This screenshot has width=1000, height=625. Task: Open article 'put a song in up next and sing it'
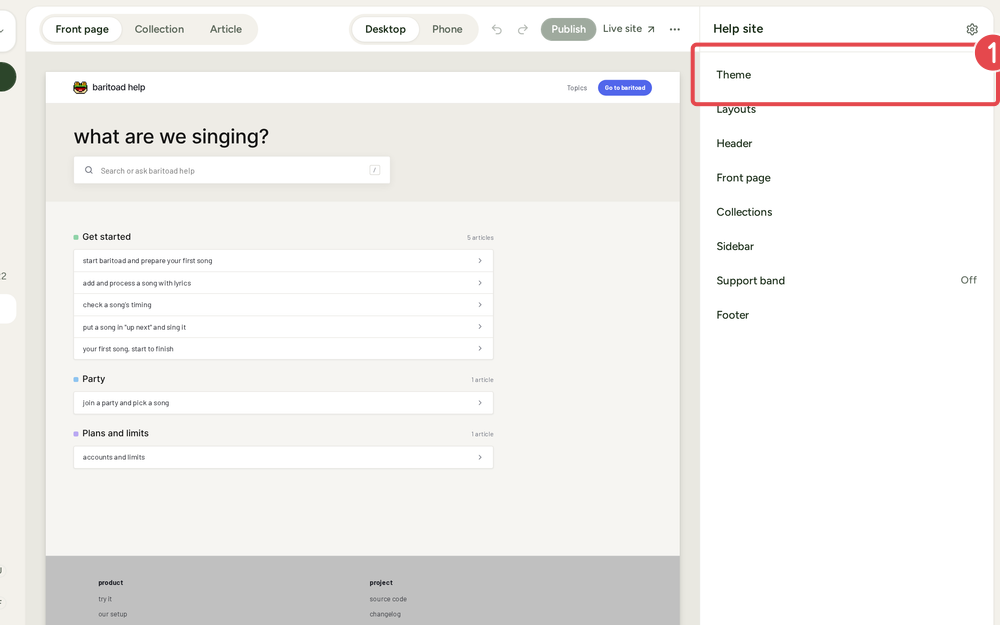283,327
